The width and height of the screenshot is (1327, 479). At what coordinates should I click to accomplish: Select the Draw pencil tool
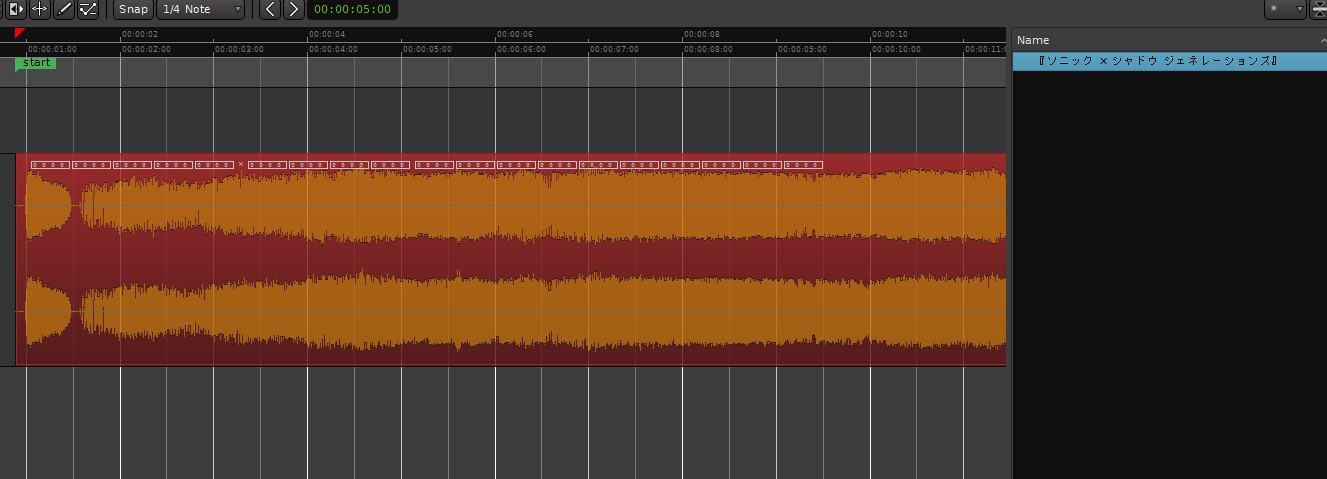click(x=64, y=9)
